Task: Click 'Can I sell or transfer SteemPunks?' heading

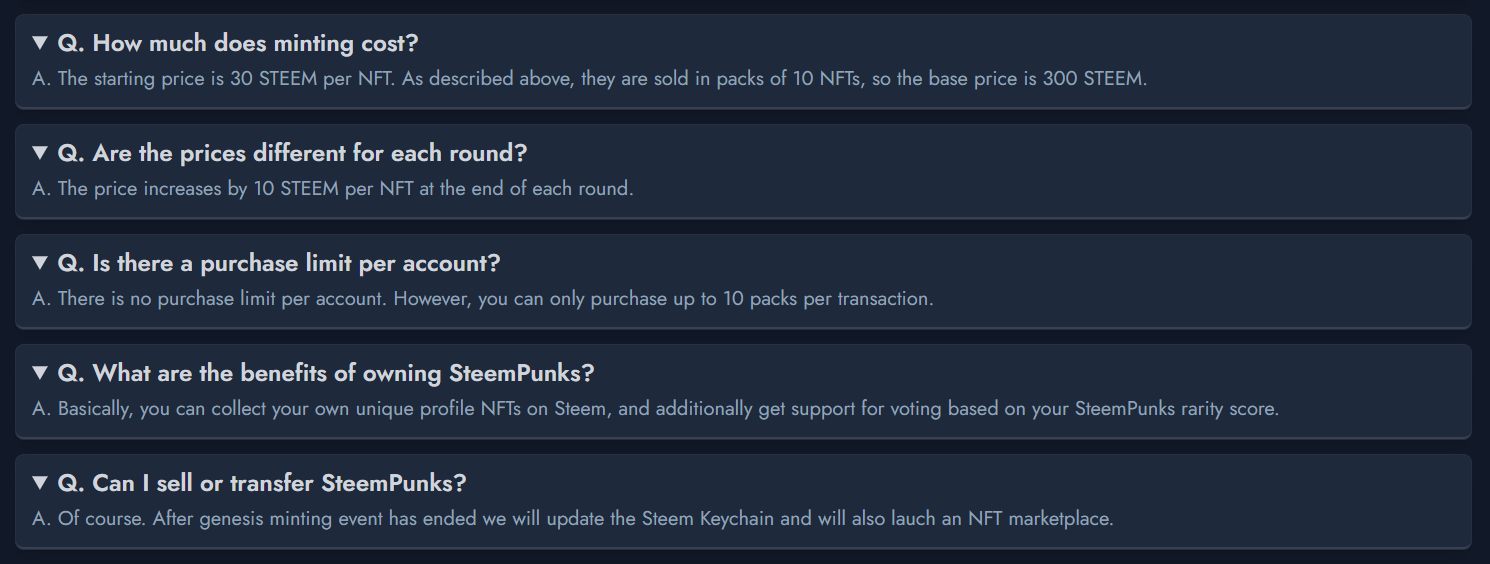Action: tap(262, 483)
